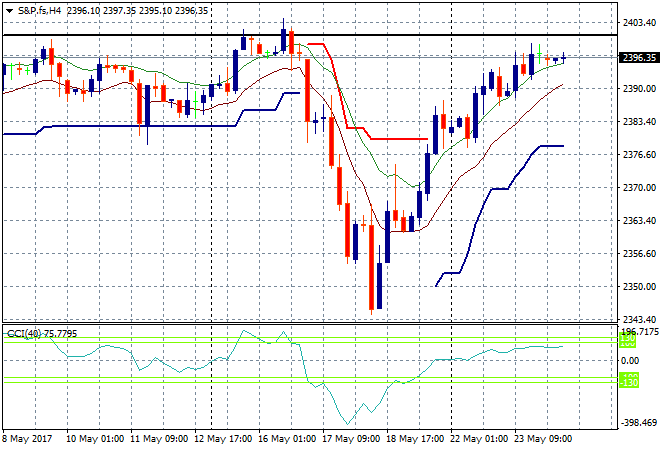Click the 2363.40 price axis label
The height and width of the screenshot is (450, 660).
[639, 221]
